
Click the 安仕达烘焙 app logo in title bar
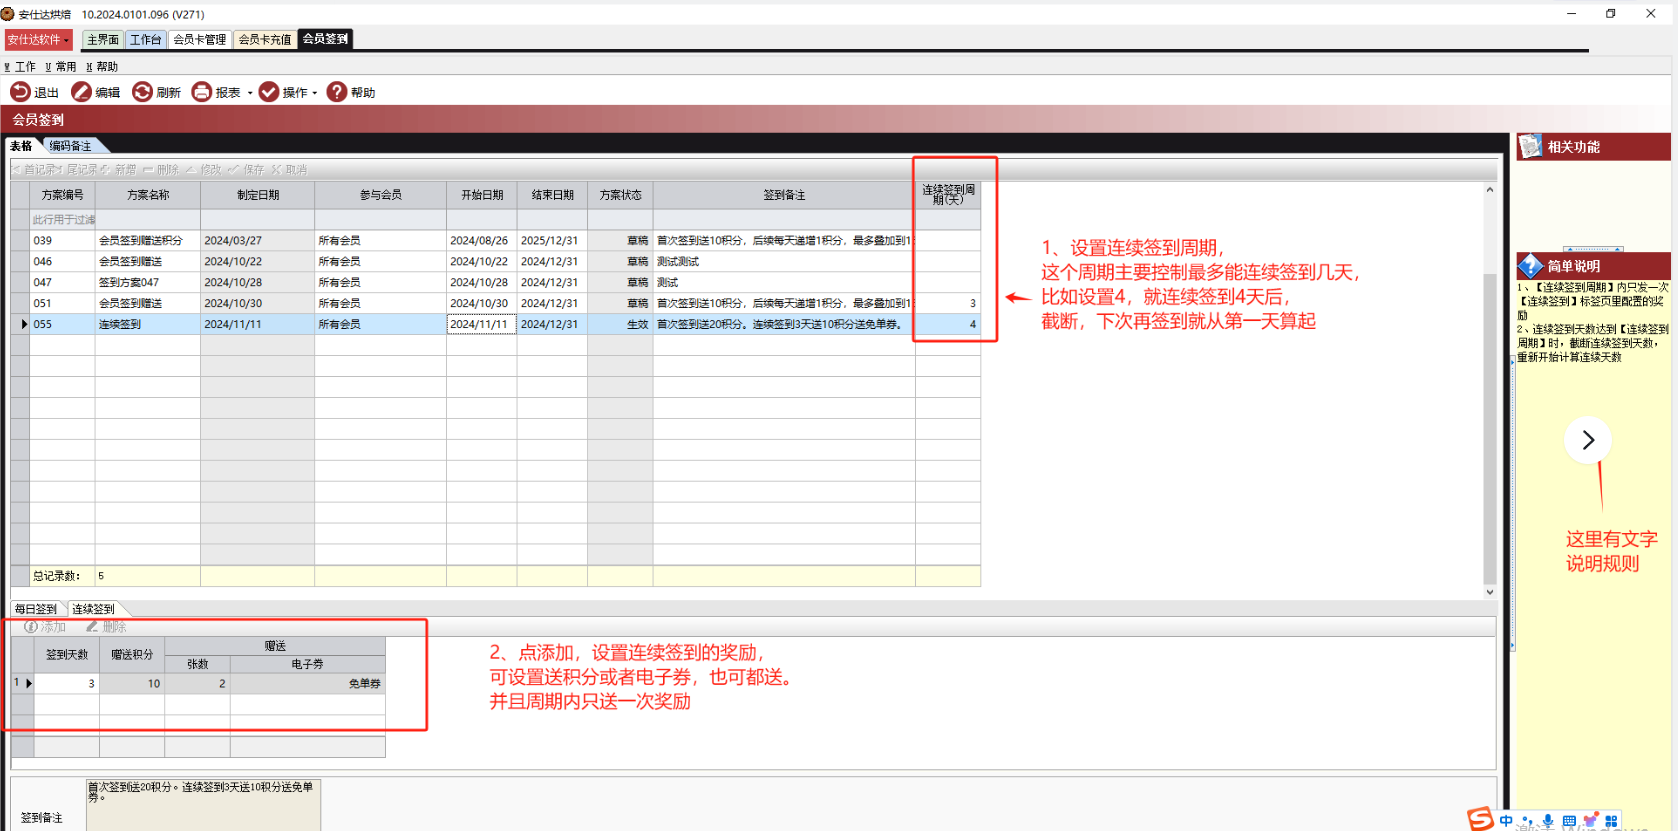(x=8, y=14)
